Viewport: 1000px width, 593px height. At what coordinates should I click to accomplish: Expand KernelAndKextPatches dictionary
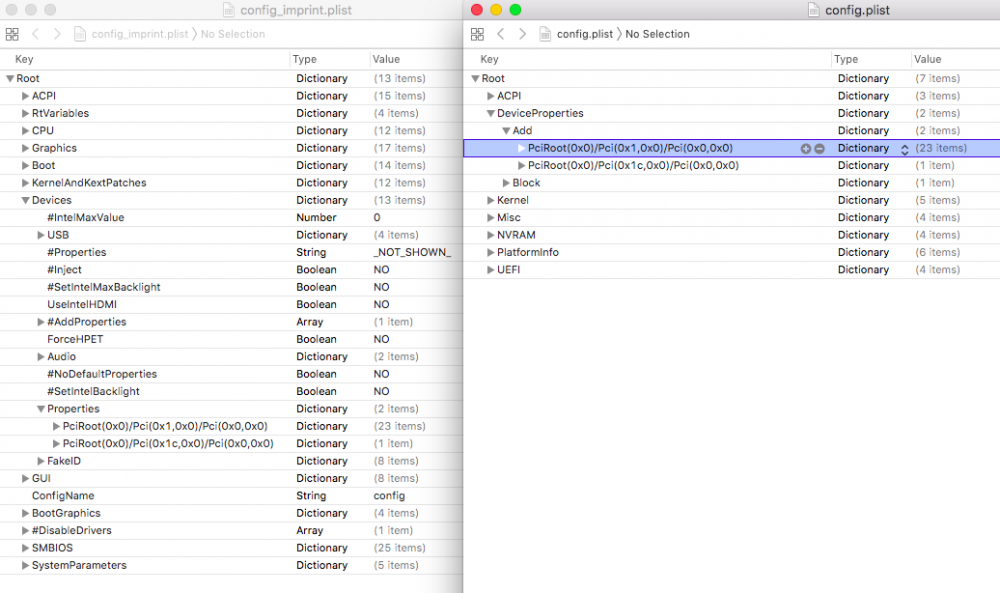26,183
